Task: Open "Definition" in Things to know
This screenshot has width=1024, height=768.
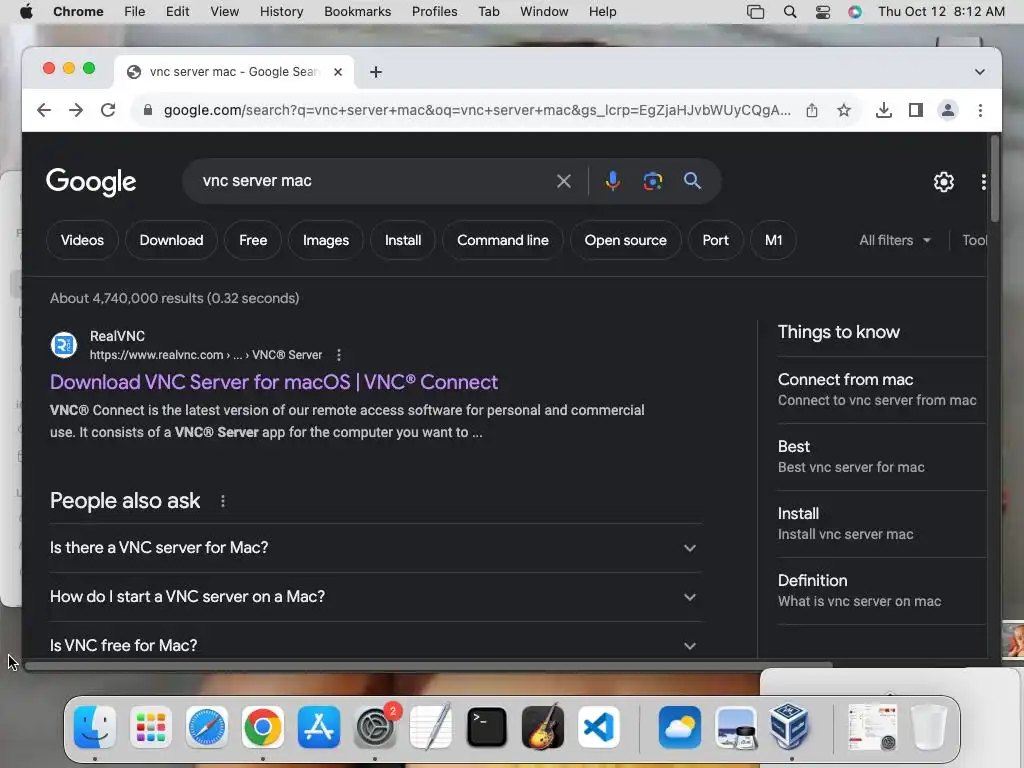Action: point(881,590)
